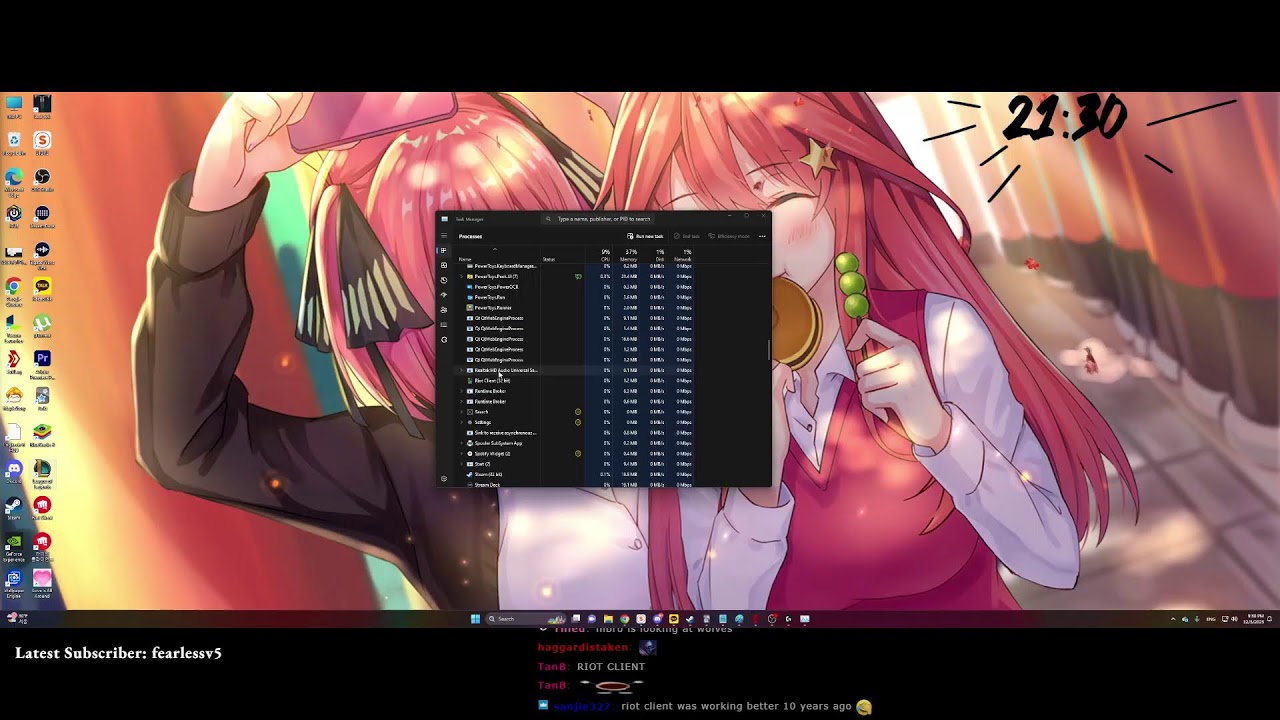
Task: Expand the Search process group
Action: pos(462,412)
